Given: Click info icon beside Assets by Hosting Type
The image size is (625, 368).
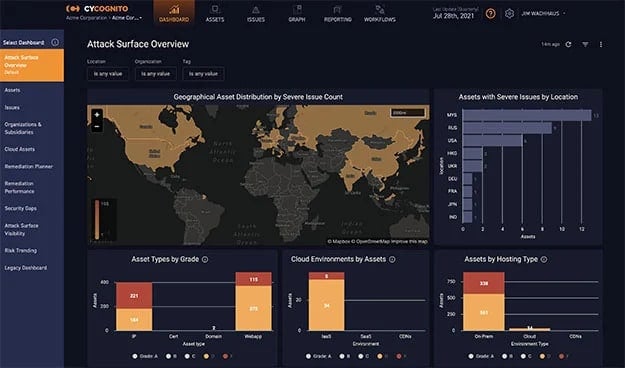Looking at the screenshot, I should pos(544,260).
